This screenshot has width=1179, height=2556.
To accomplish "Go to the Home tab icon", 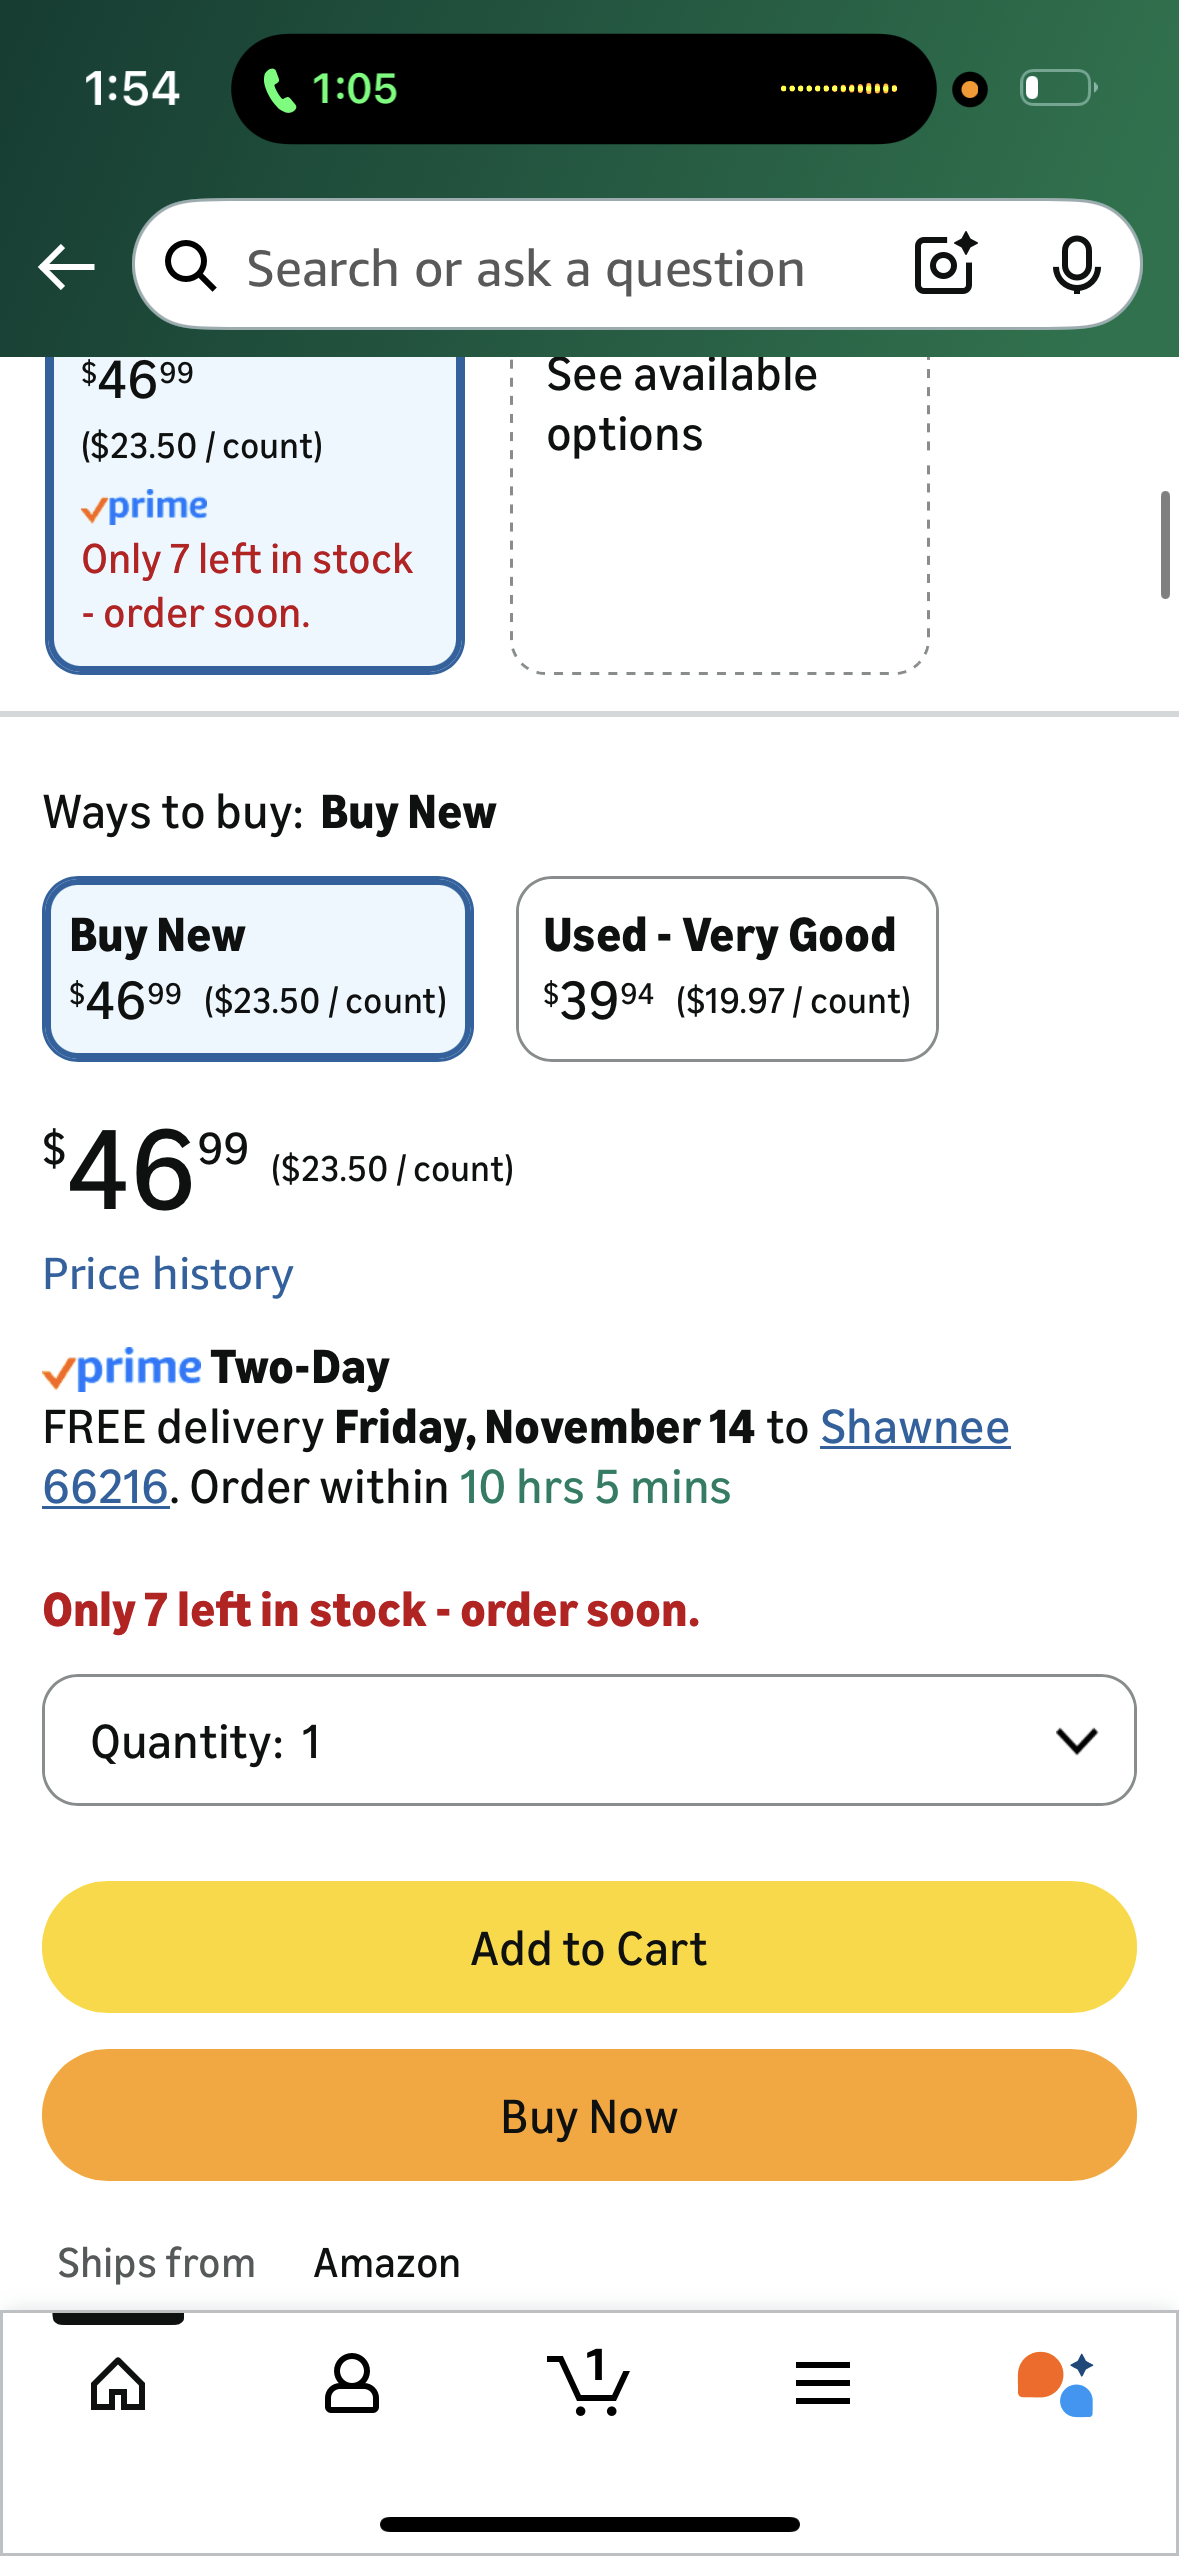I will (x=118, y=2383).
